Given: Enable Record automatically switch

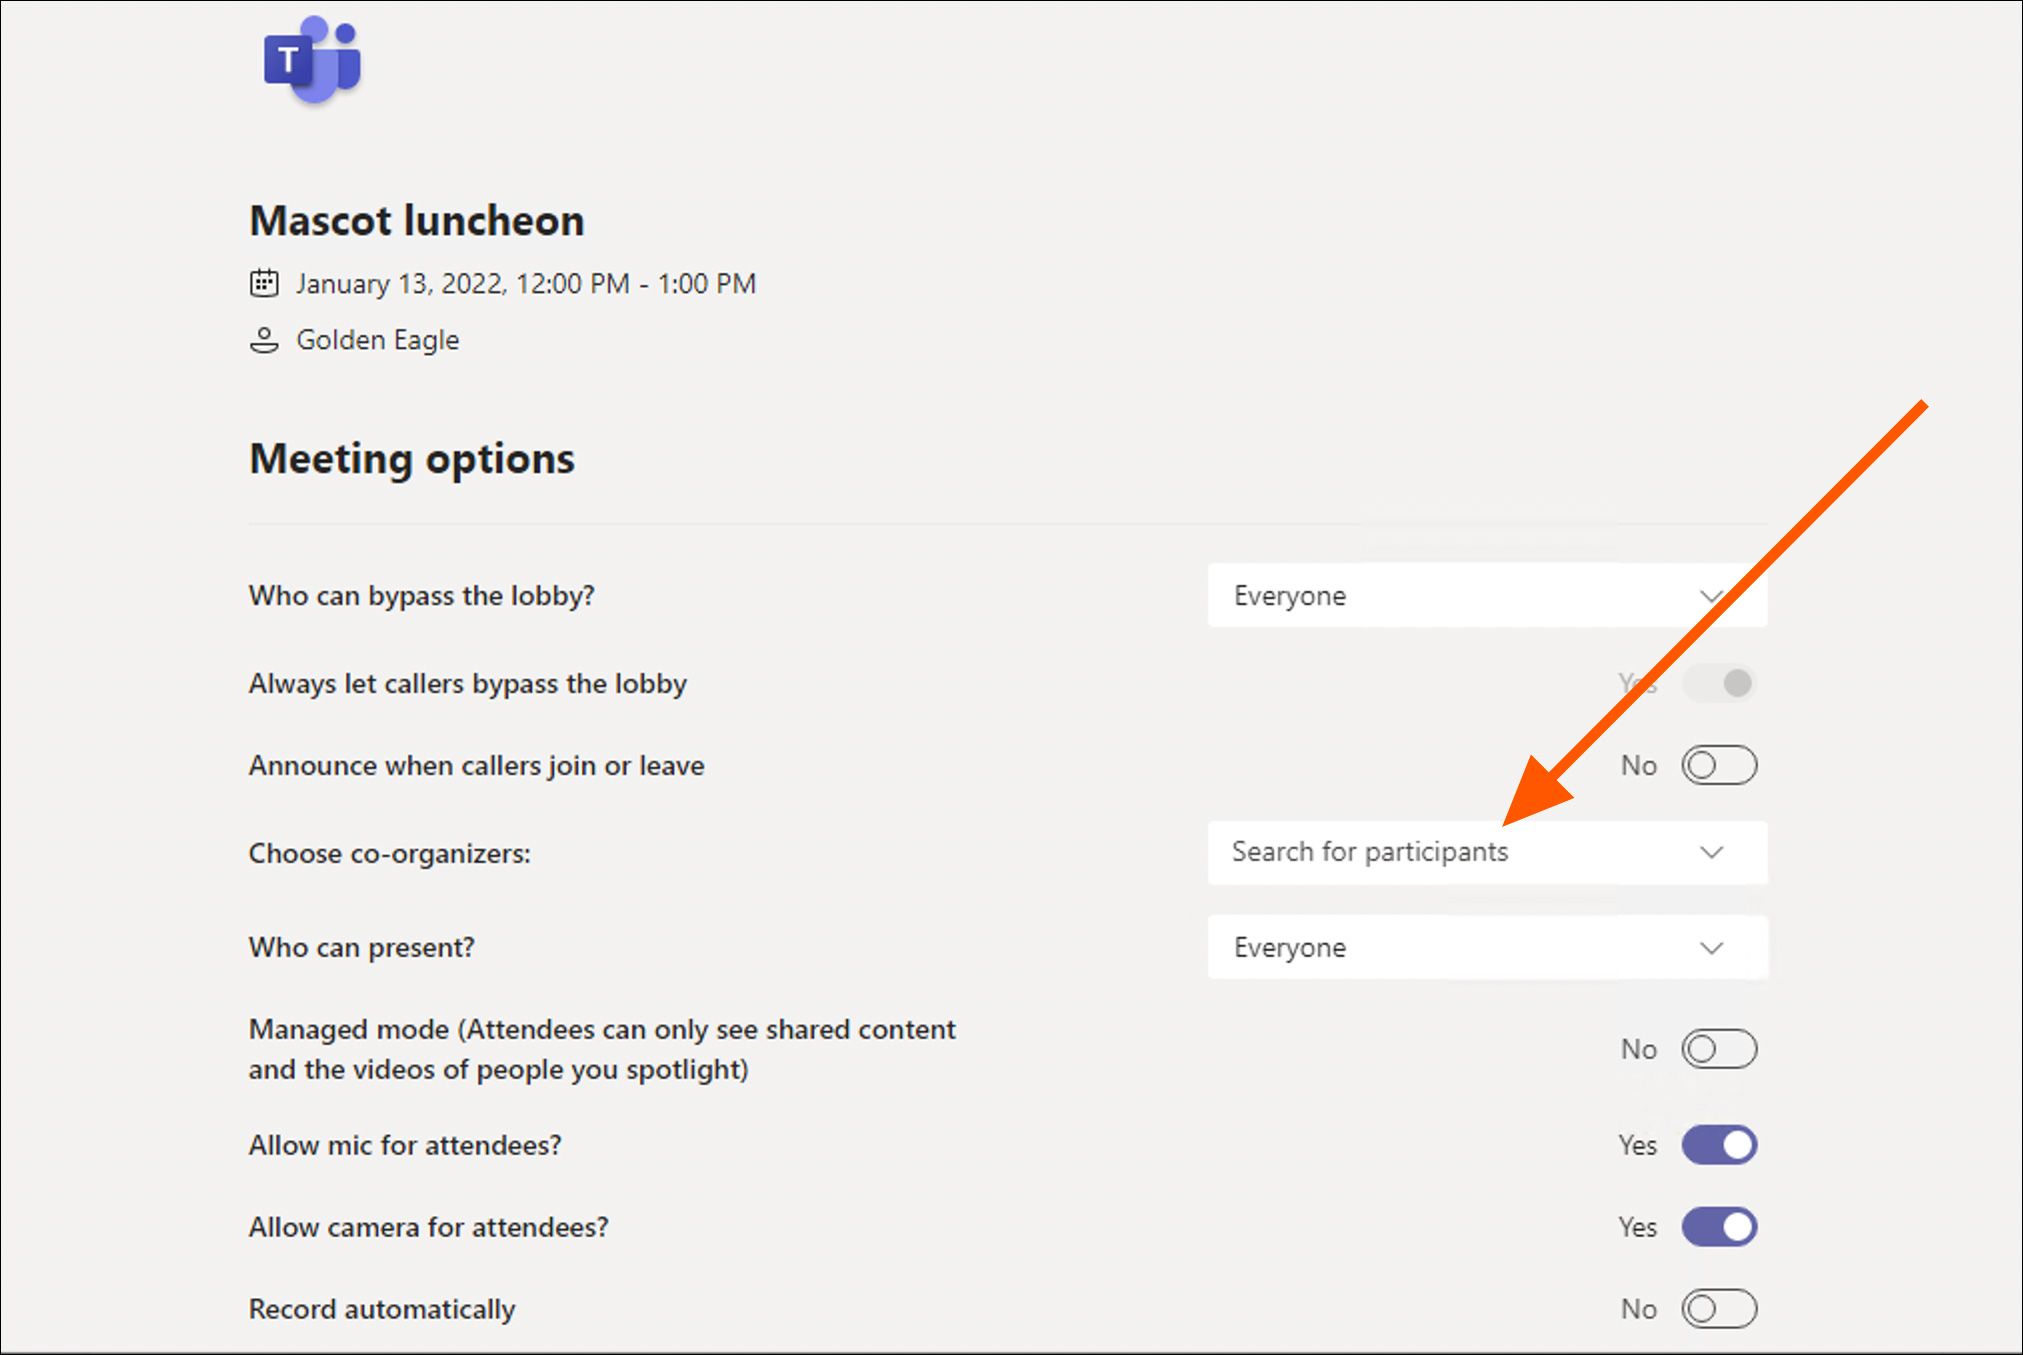Looking at the screenshot, I should (x=1719, y=1309).
